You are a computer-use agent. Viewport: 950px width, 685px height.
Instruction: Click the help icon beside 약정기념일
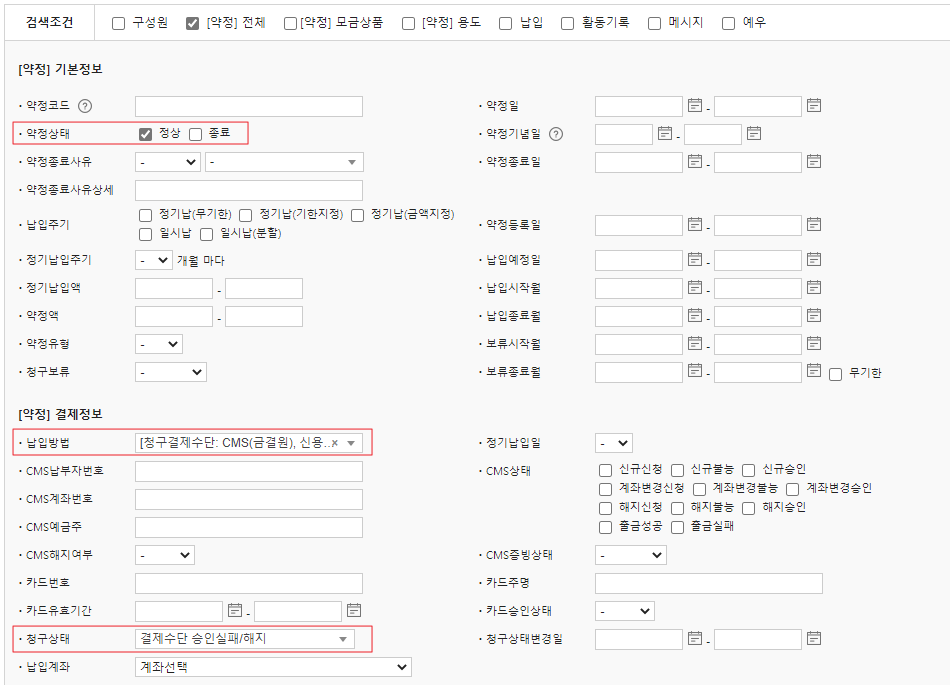point(556,134)
